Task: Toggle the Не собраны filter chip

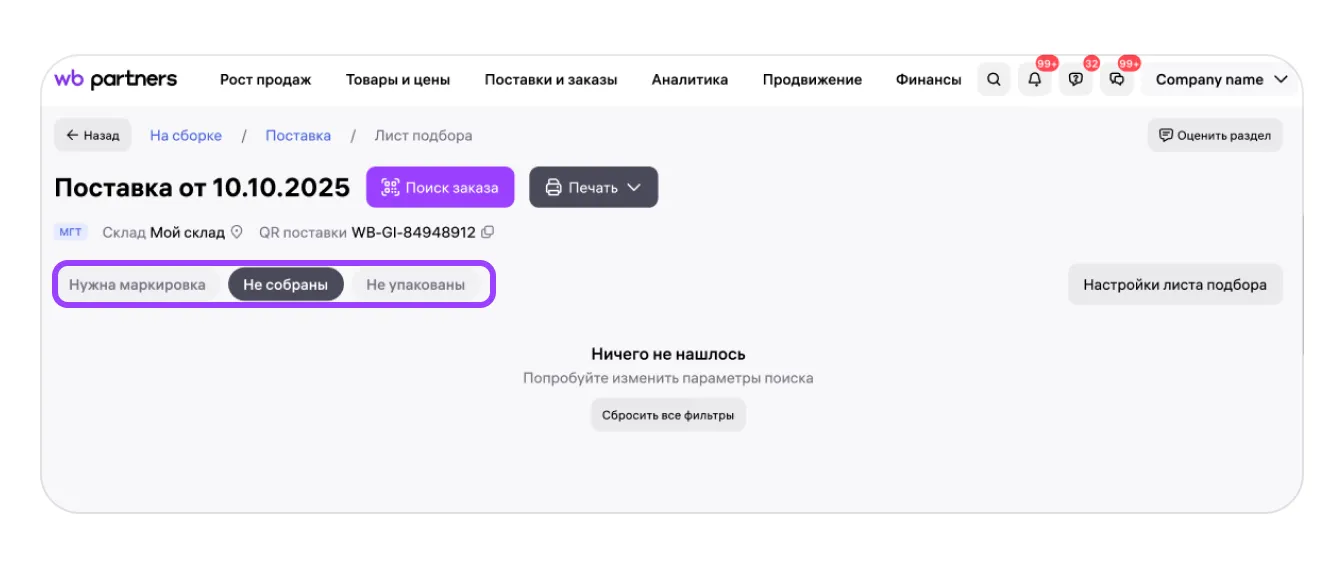Action: [285, 285]
